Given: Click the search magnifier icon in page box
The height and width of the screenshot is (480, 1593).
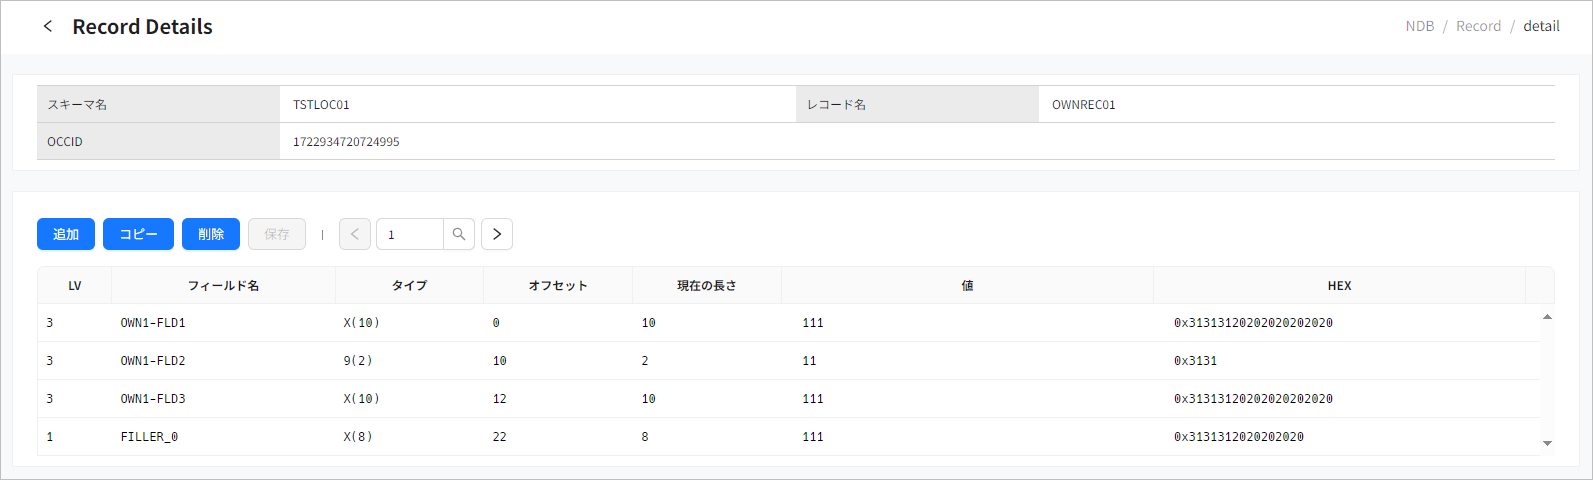Looking at the screenshot, I should 459,234.
